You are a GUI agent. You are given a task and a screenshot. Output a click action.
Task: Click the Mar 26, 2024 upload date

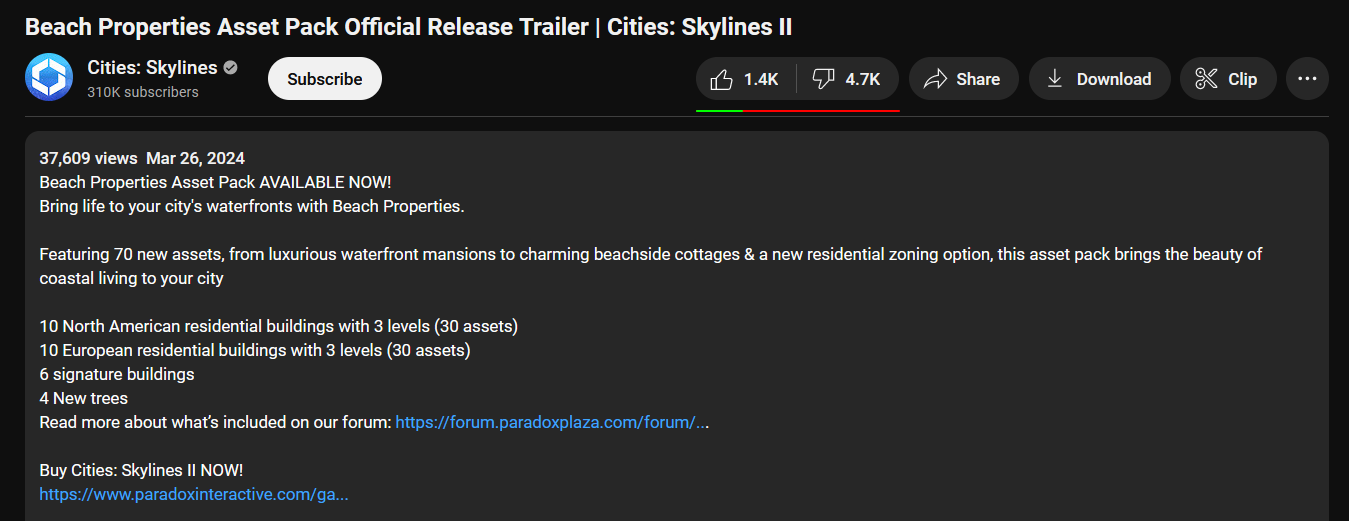195,158
